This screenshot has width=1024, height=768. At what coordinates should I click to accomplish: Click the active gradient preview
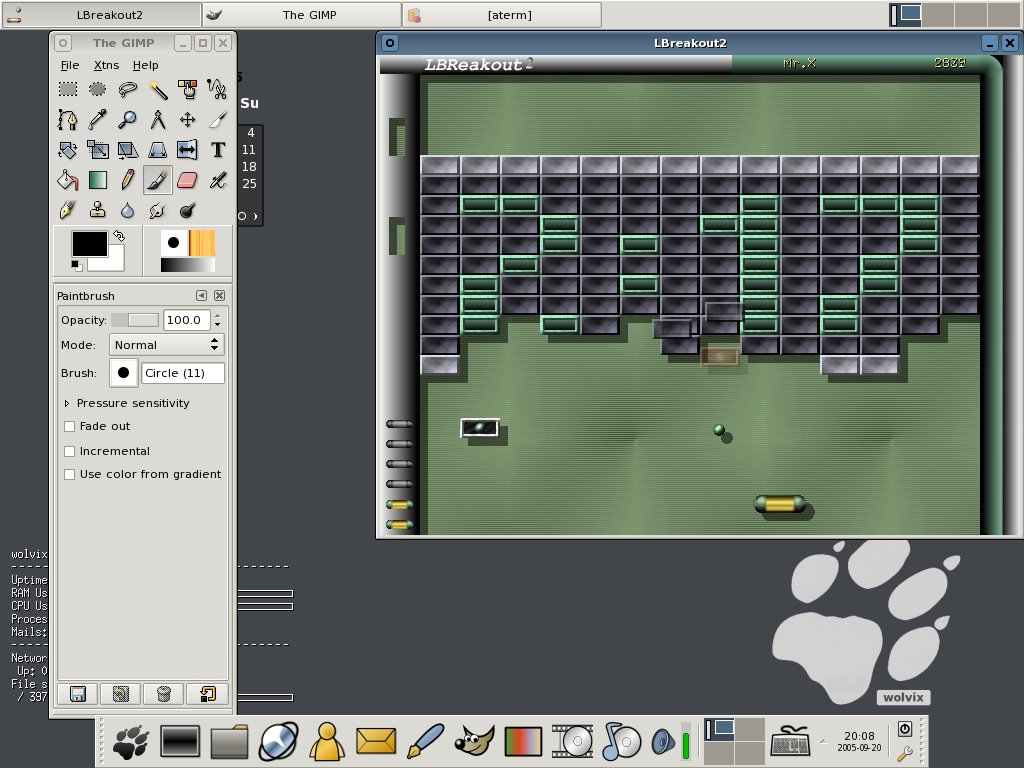pos(187,264)
